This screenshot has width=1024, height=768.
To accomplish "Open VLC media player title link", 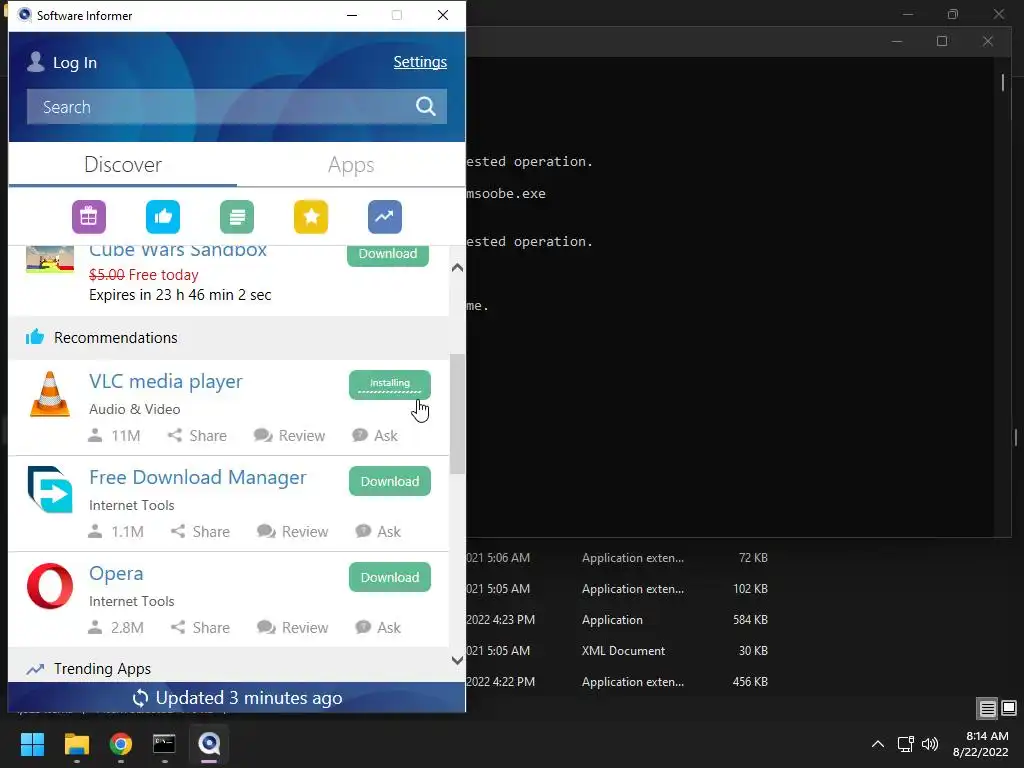I will (x=166, y=381).
